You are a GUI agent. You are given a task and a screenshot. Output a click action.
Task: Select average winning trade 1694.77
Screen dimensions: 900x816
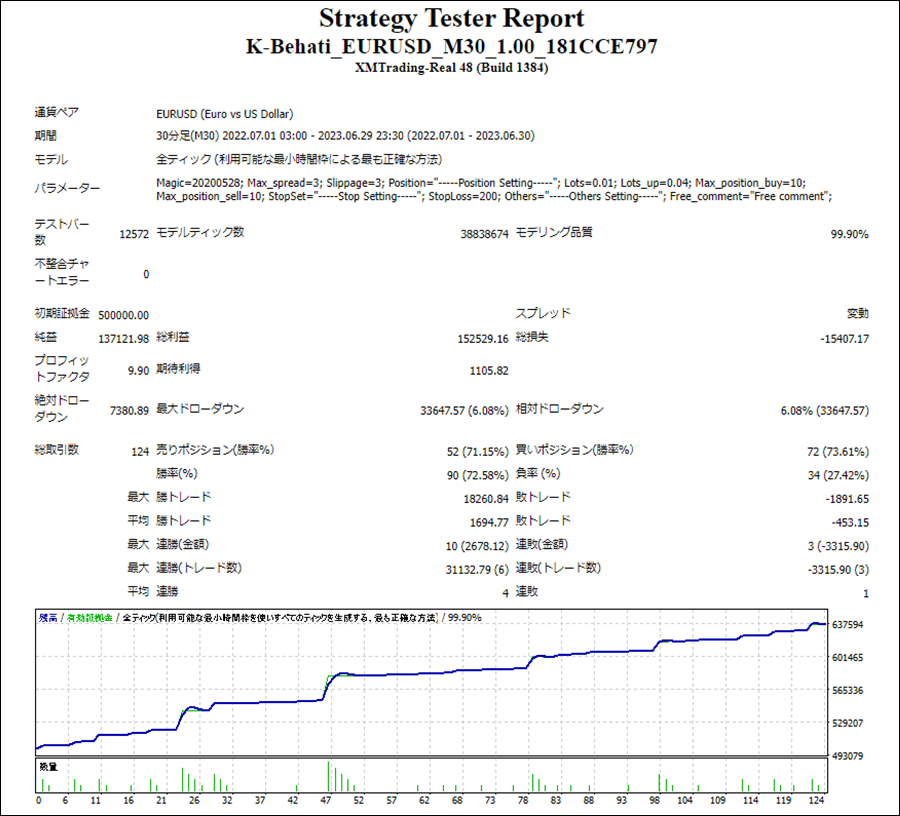489,522
